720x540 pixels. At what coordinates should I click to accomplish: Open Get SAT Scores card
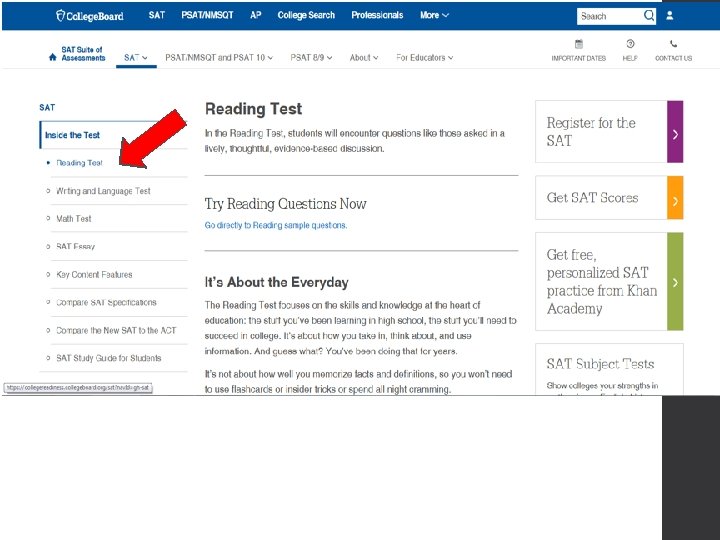(609, 198)
